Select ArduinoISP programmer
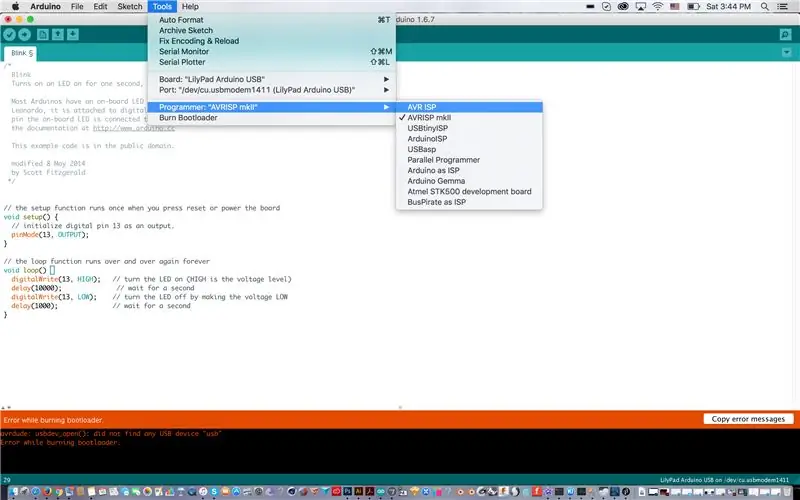Screen dimensions: 800x500 point(469,139)
